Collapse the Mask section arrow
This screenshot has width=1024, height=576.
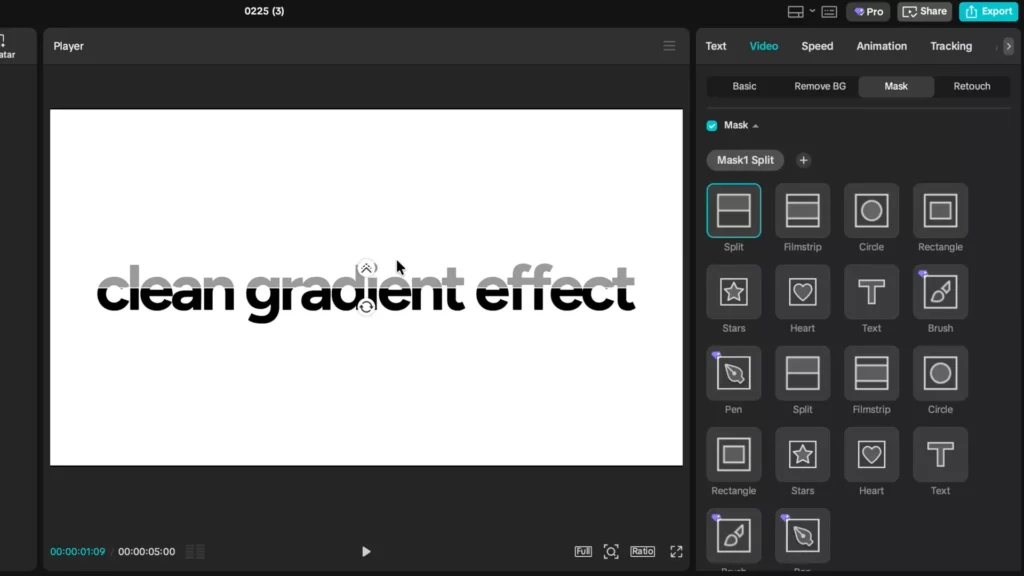tap(755, 126)
